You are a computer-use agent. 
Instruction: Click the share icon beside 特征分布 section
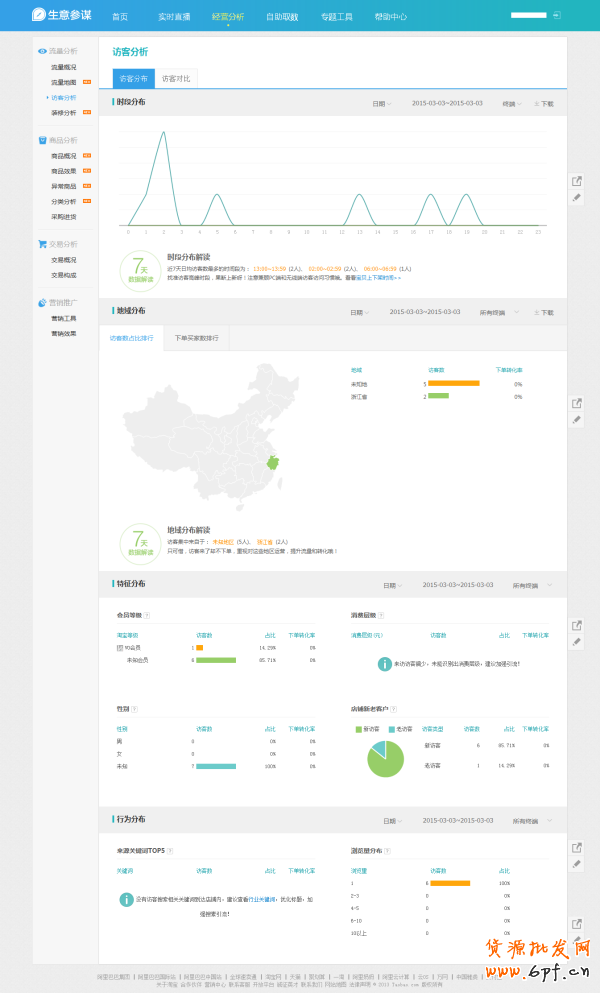pyautogui.click(x=577, y=625)
